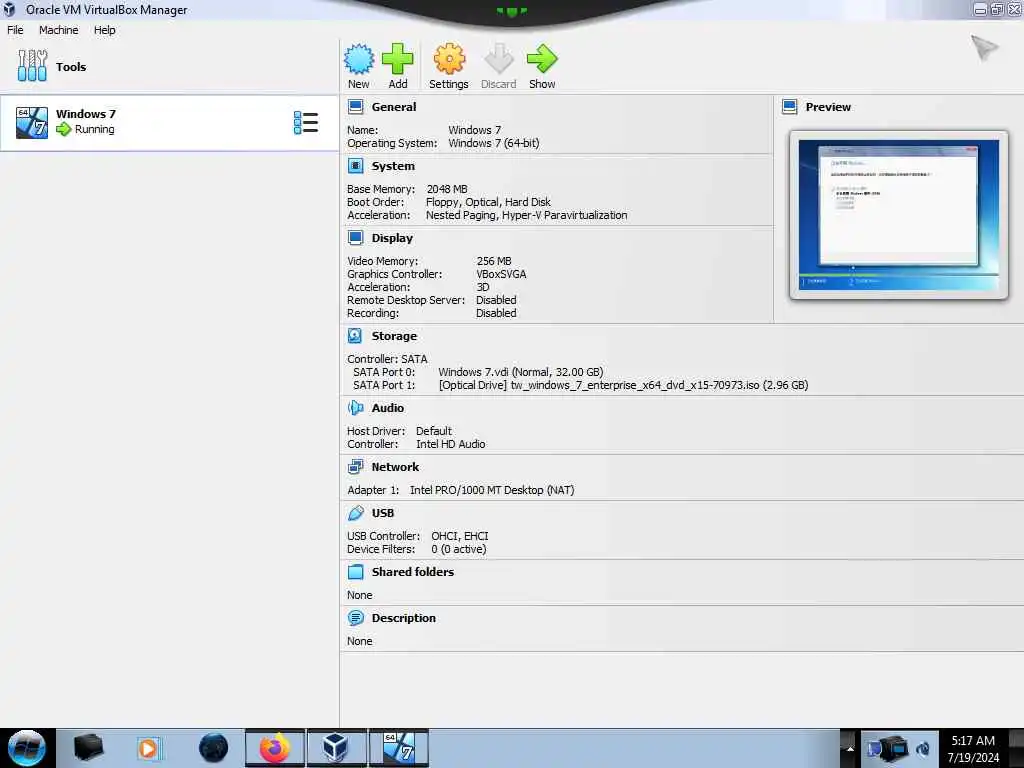Screen dimensions: 1024x768
Task: Click the '2048 MB' base memory value
Action: click(447, 189)
